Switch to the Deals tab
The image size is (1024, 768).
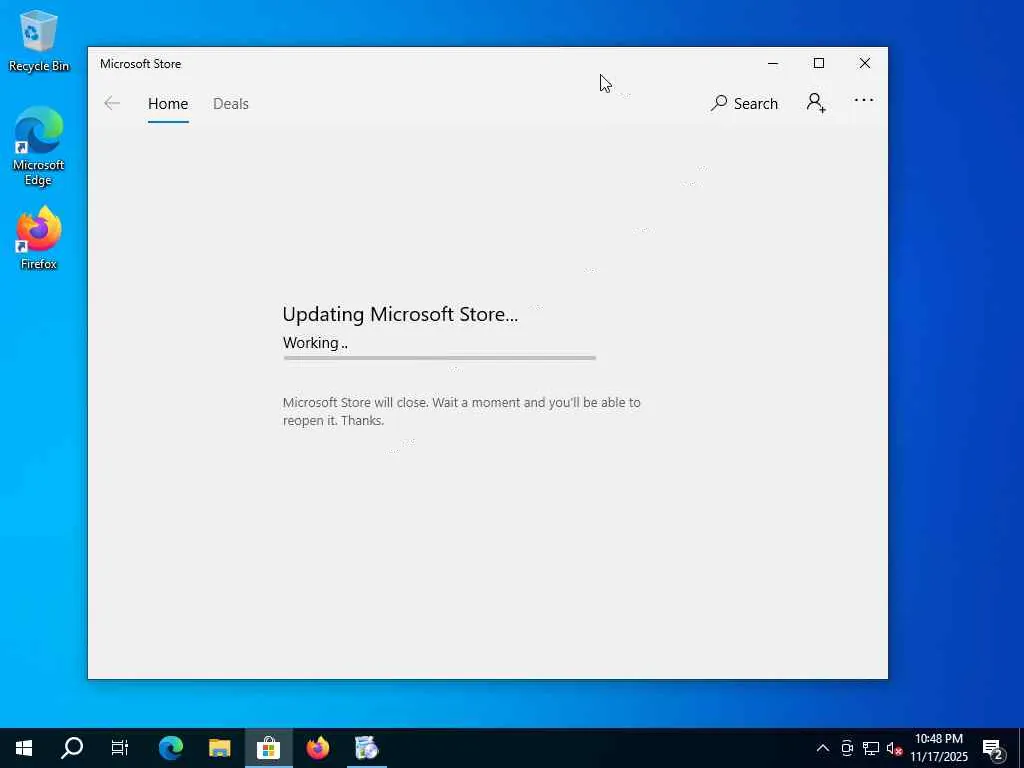tap(231, 104)
